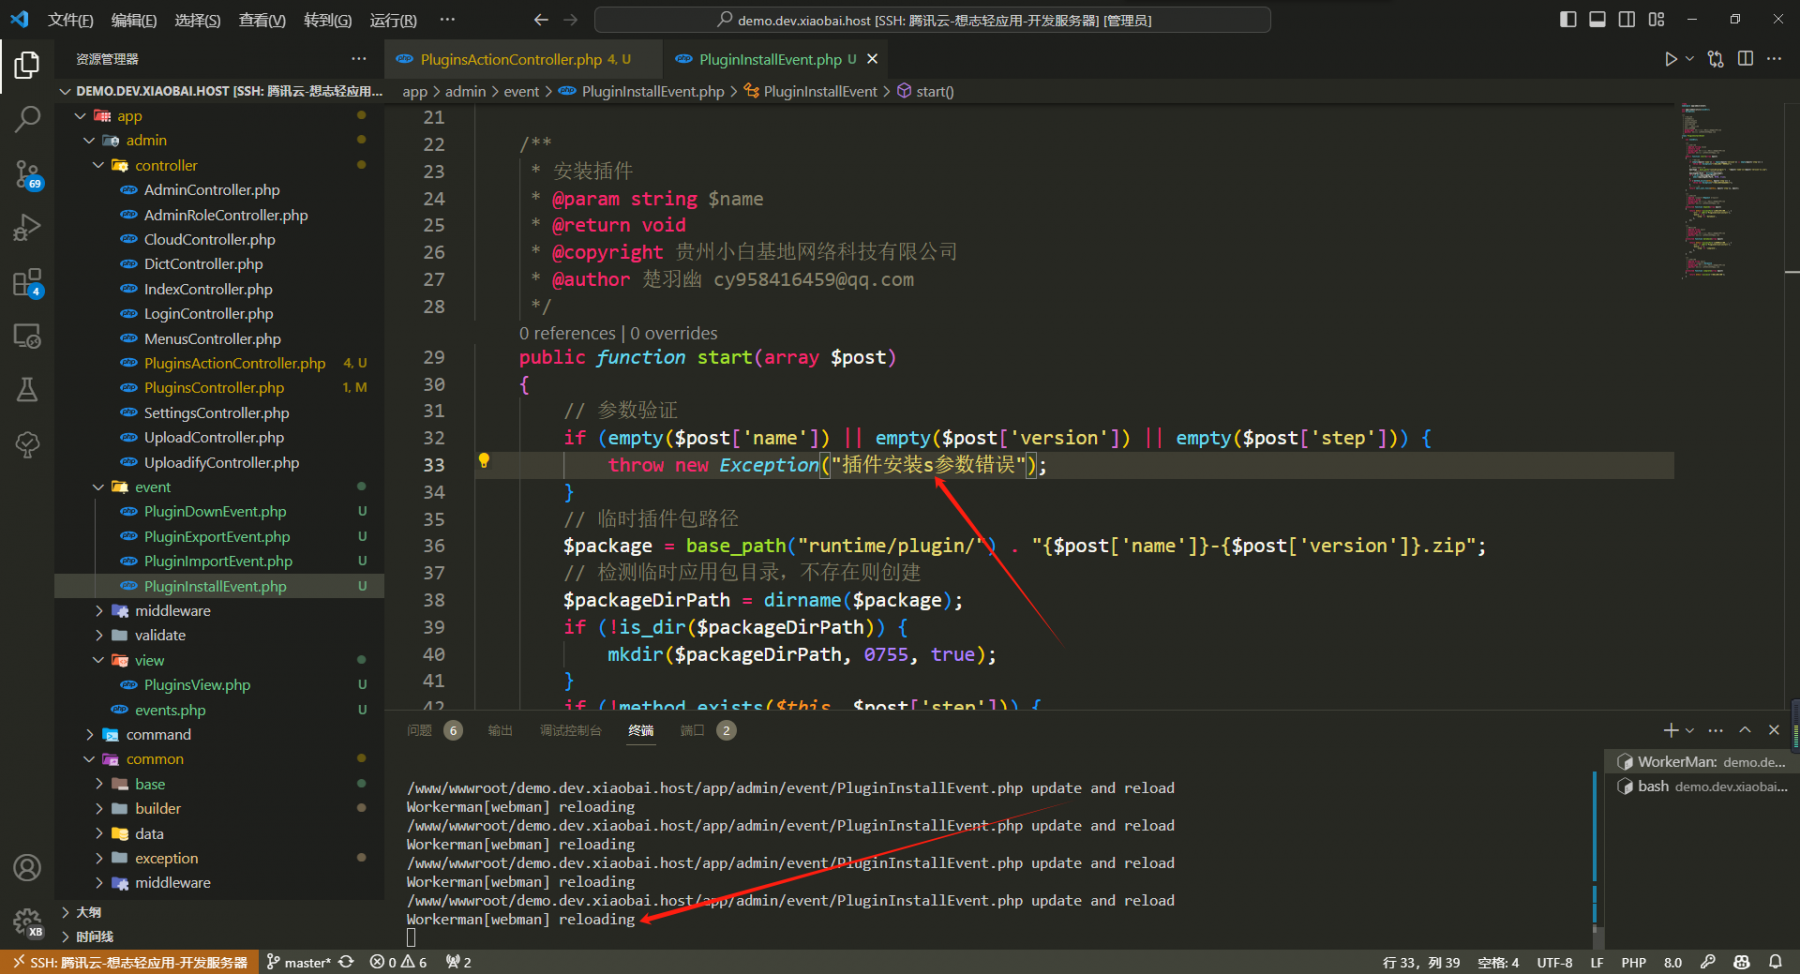1800x974 pixels.
Task: Split the editor to the right
Action: pyautogui.click(x=1745, y=59)
